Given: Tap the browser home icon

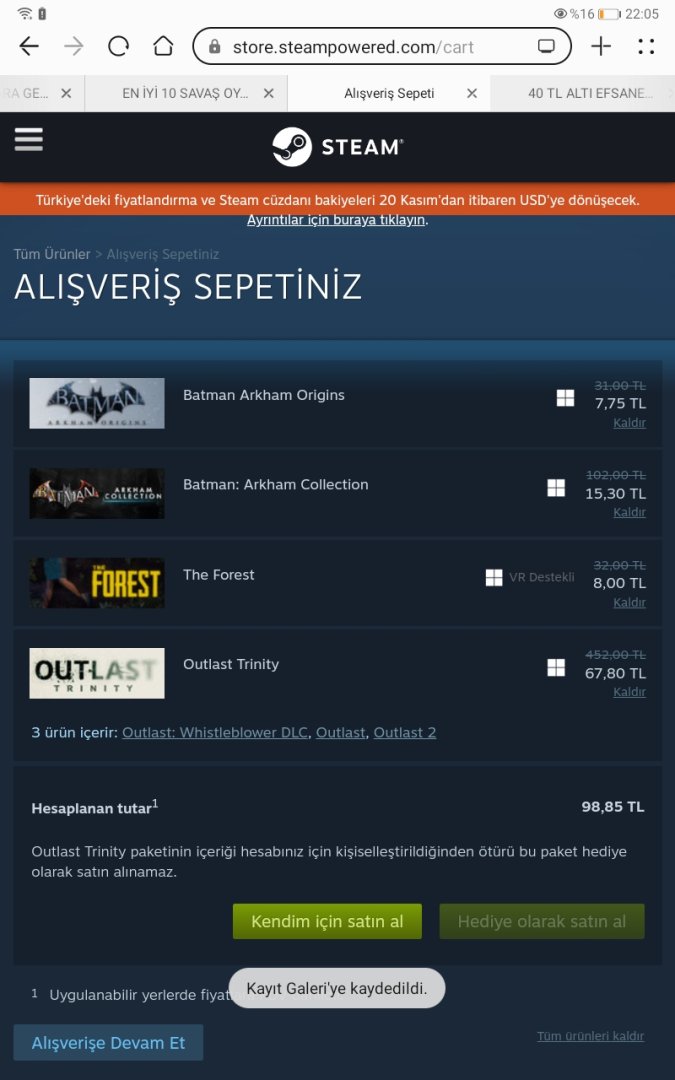Looking at the screenshot, I should click(163, 47).
